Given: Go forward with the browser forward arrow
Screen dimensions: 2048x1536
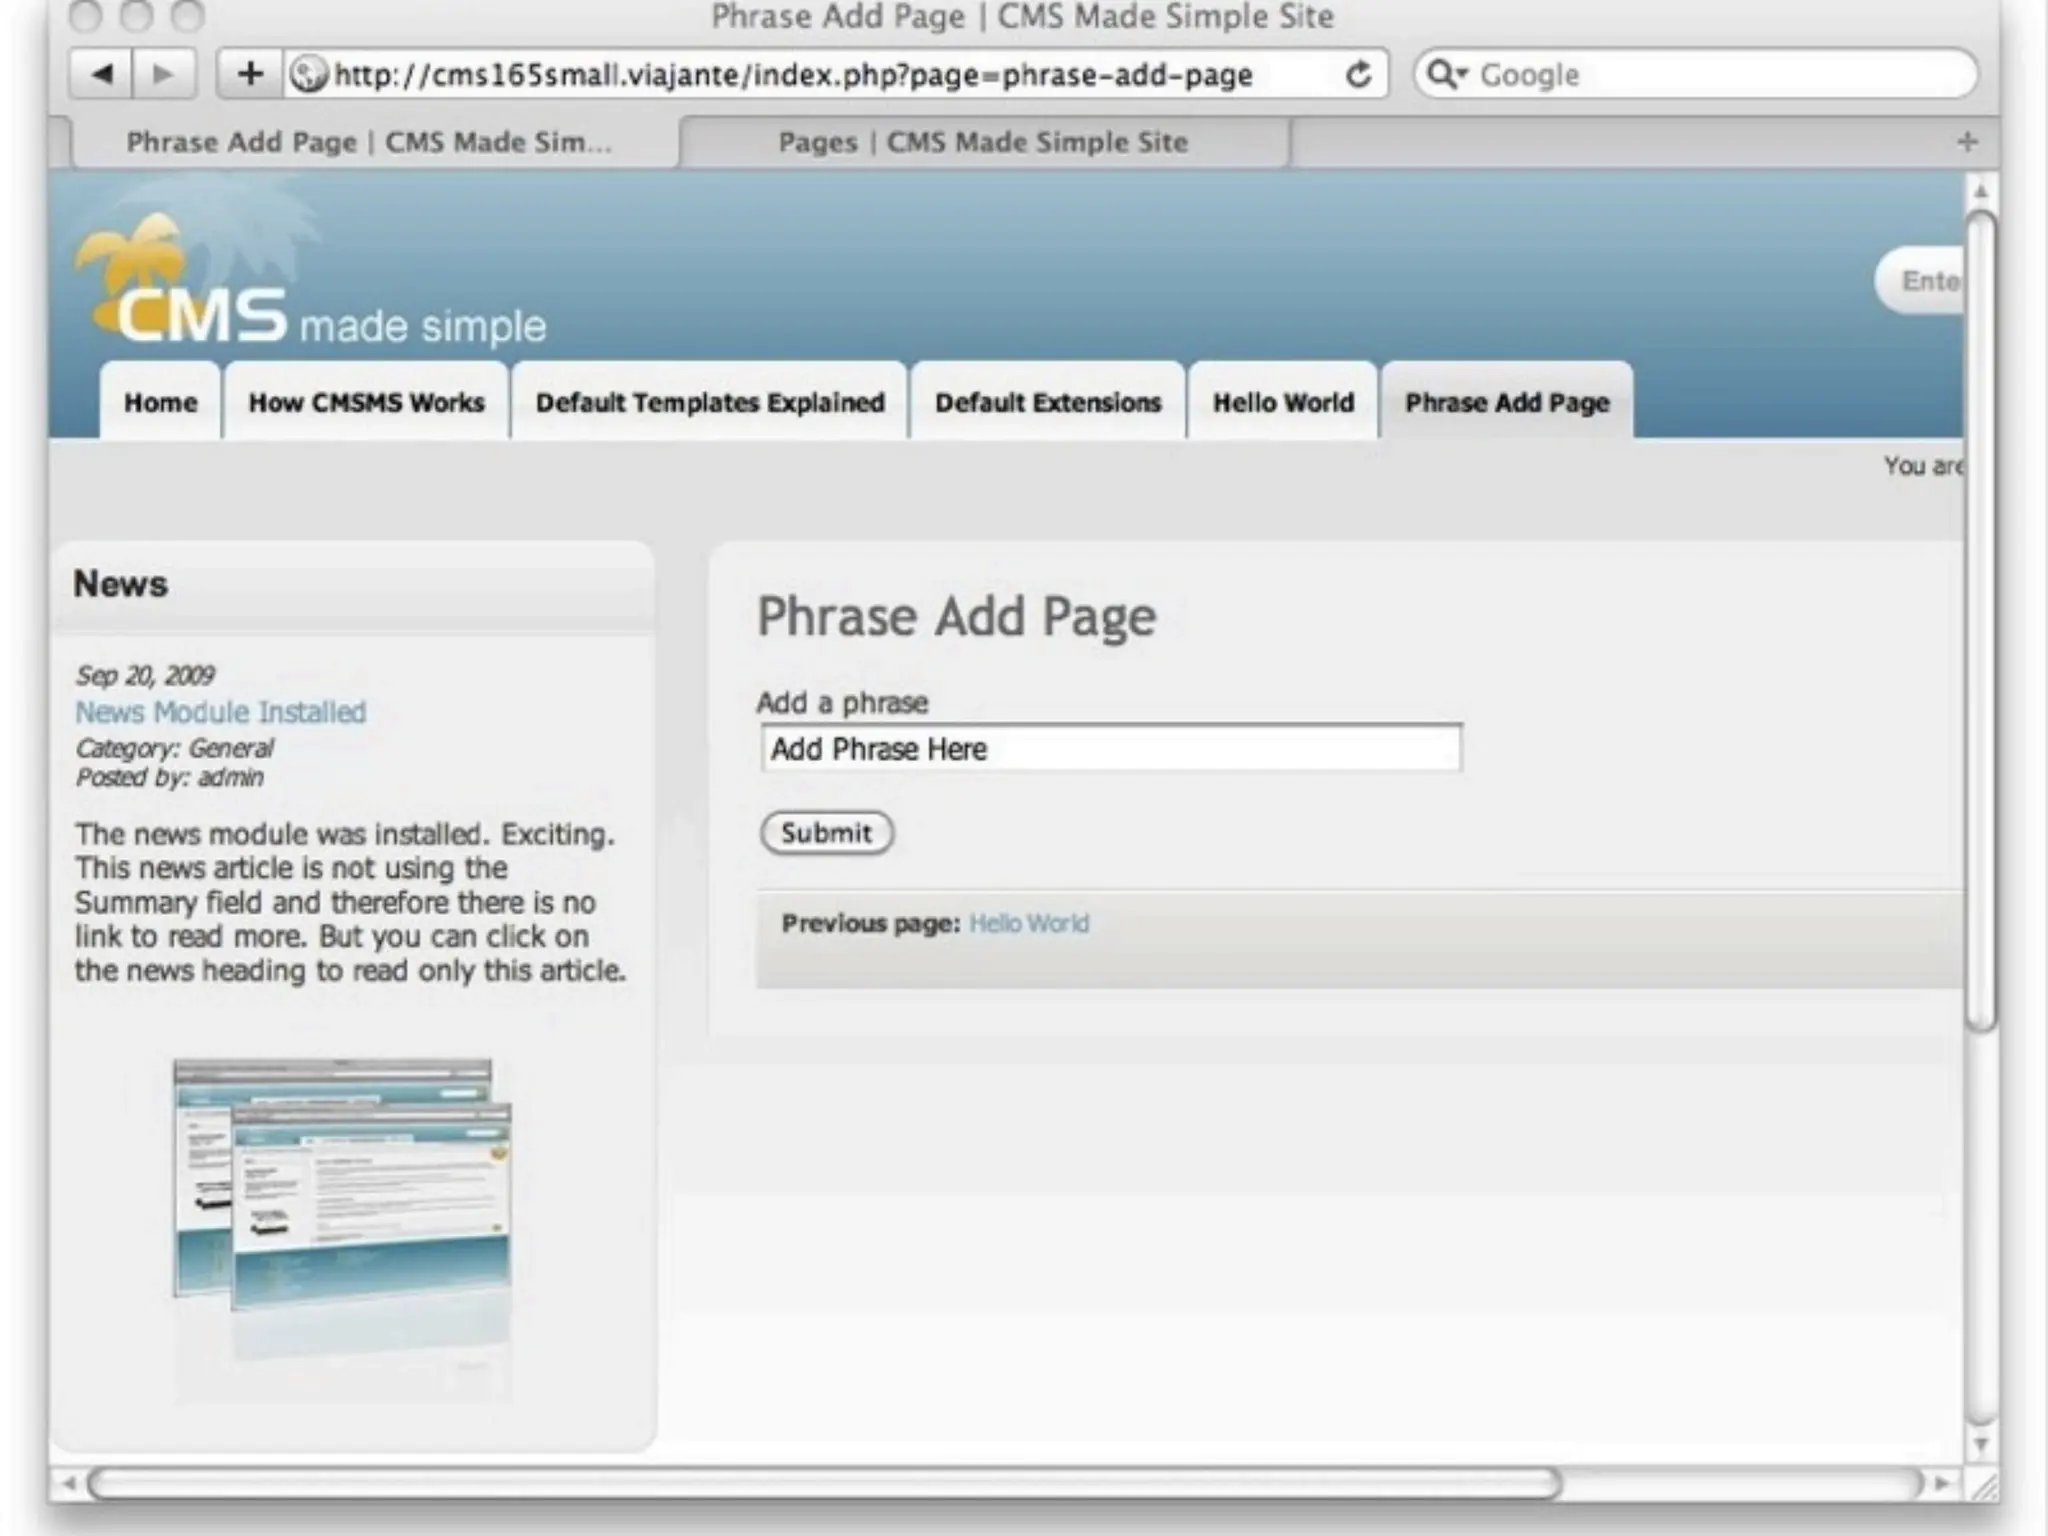Looking at the screenshot, I should pos(163,74).
